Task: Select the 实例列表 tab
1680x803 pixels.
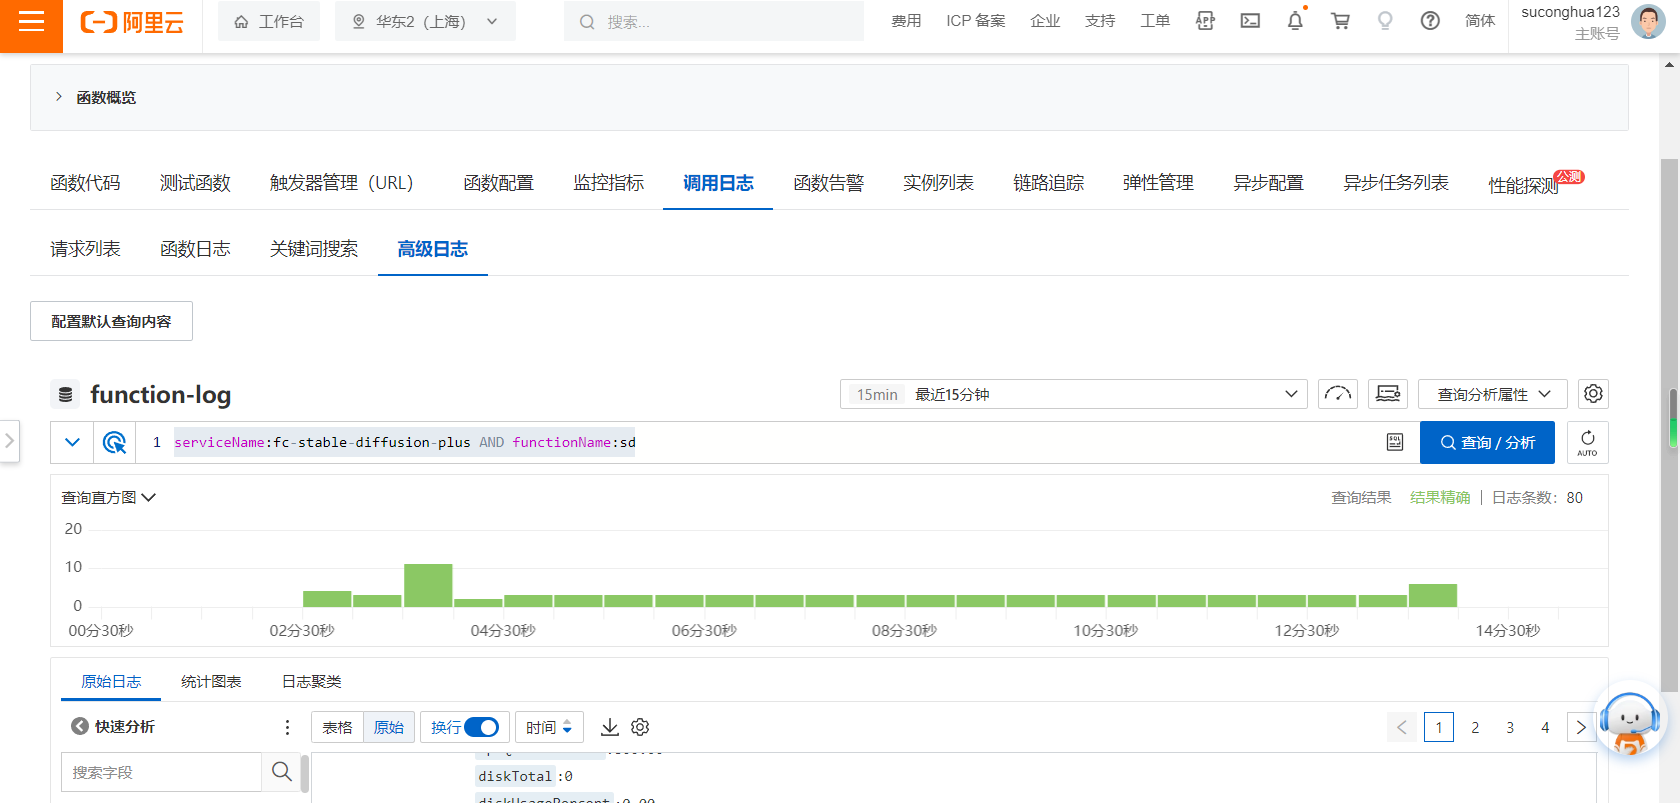Action: point(938,183)
